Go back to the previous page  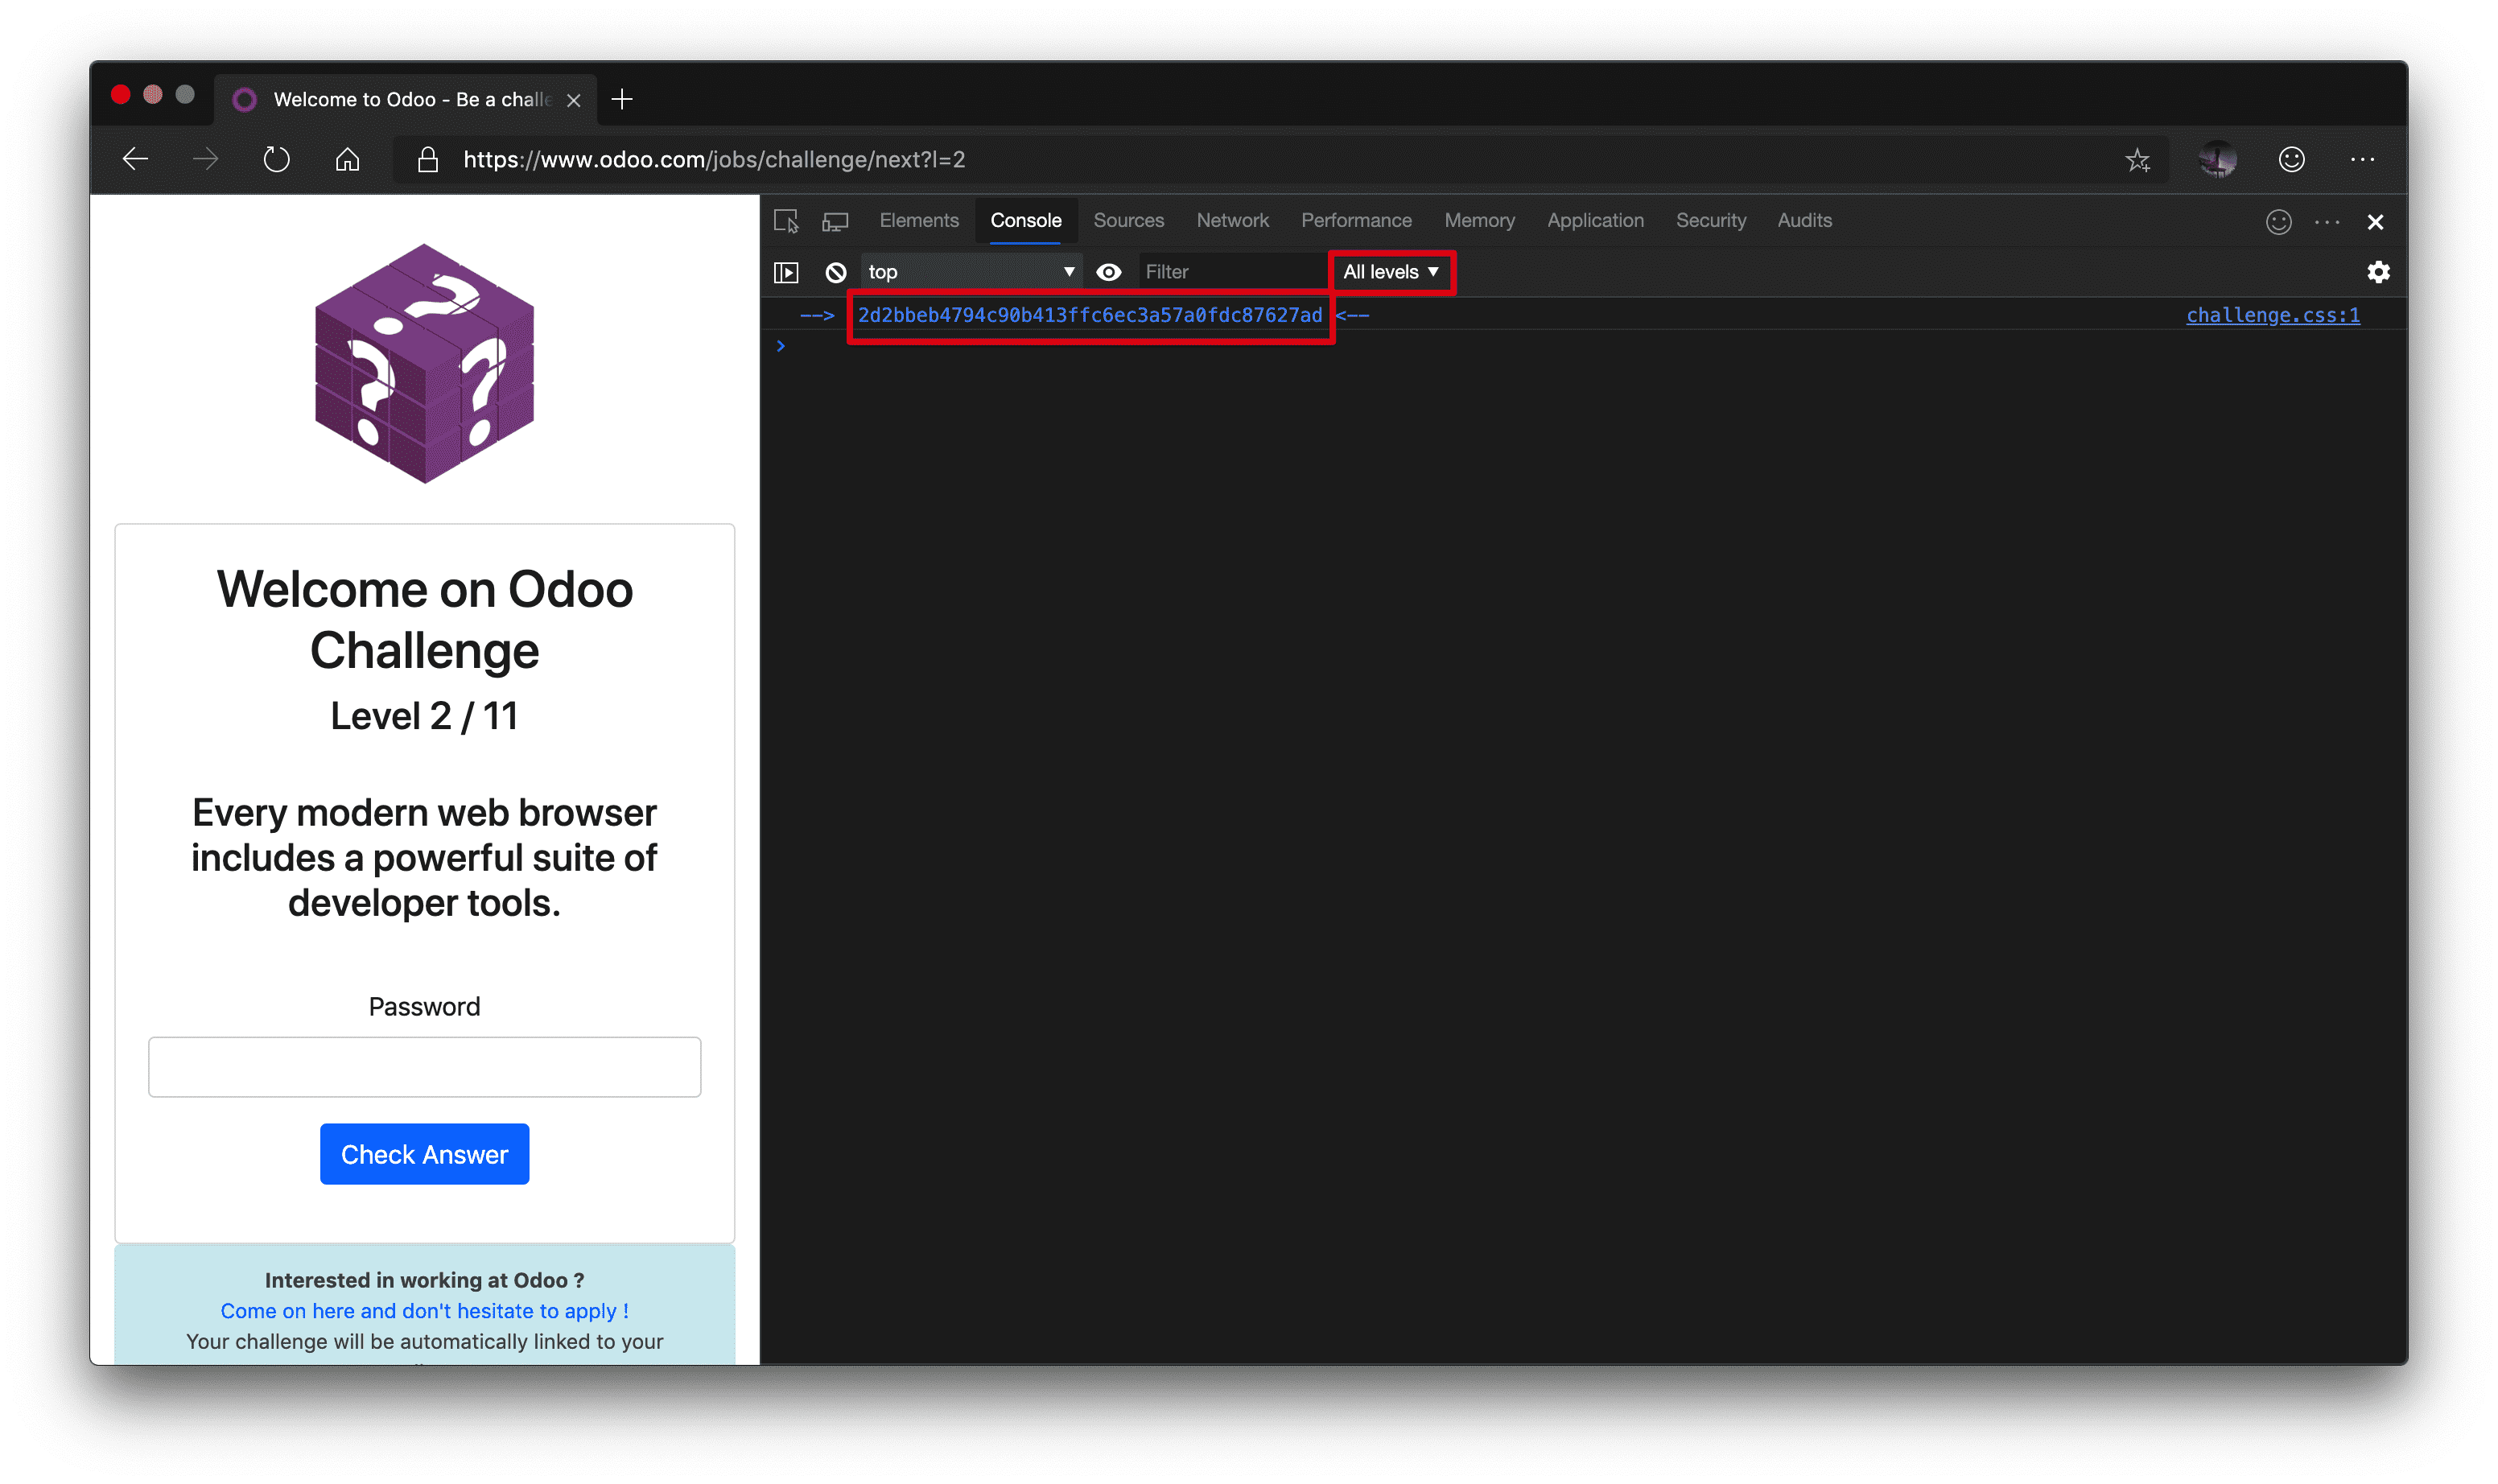click(x=135, y=159)
